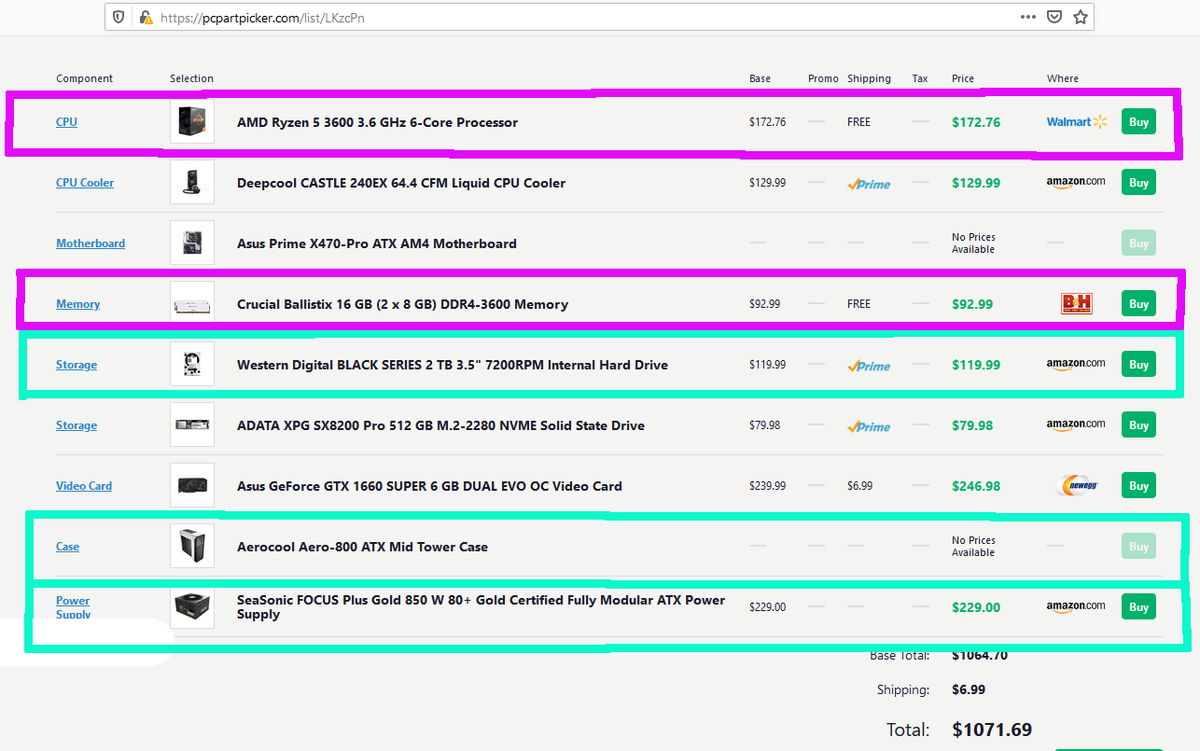Click ADATA XPG SX8200 Pro product name

(x=441, y=425)
